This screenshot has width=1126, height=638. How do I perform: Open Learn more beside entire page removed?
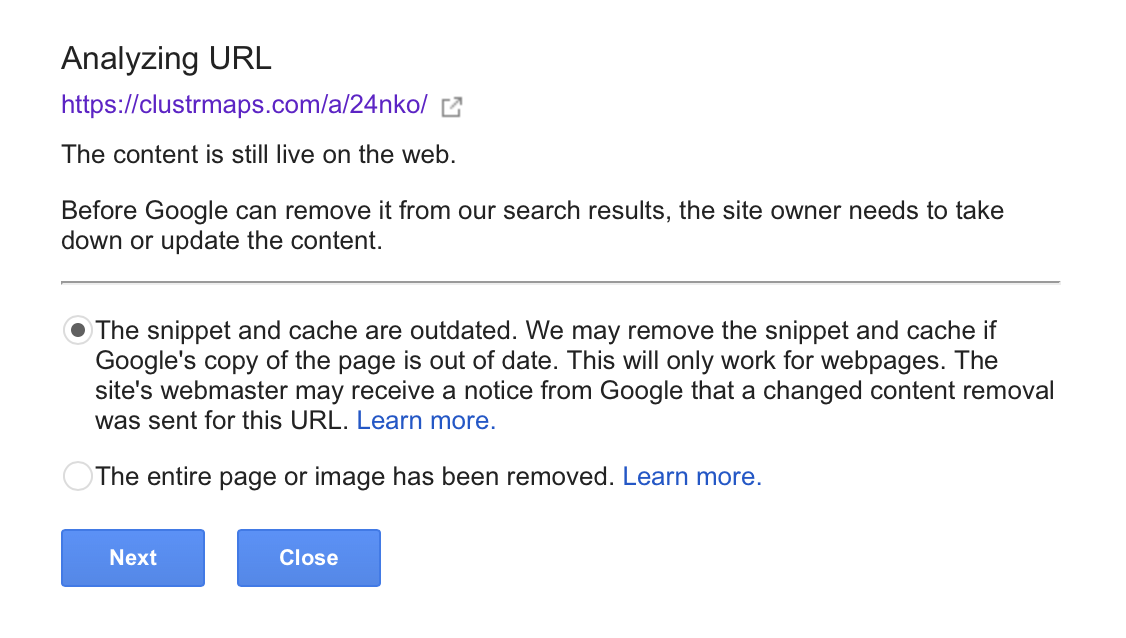(692, 477)
